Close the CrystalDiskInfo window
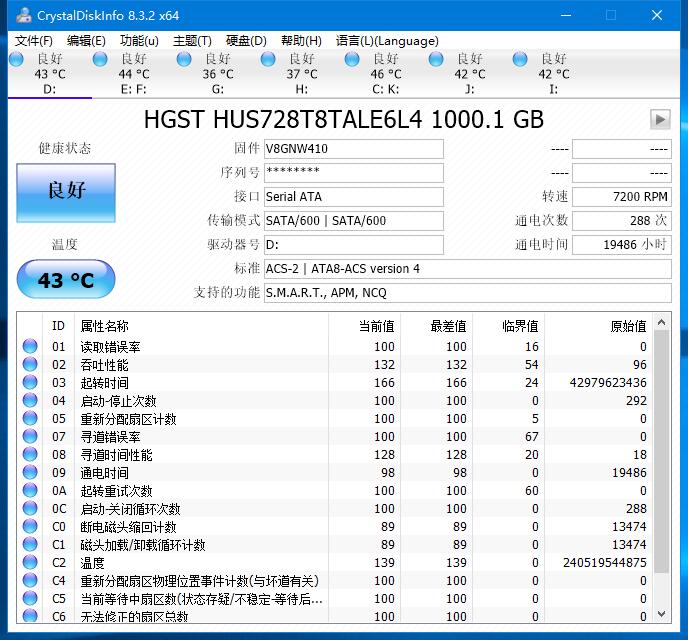The width and height of the screenshot is (688, 640). coord(657,15)
